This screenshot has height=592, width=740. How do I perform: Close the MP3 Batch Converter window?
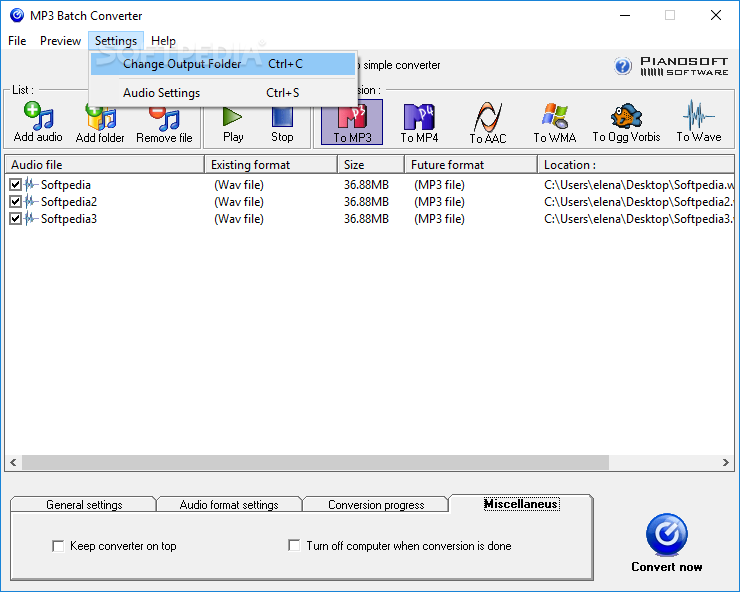coord(716,15)
